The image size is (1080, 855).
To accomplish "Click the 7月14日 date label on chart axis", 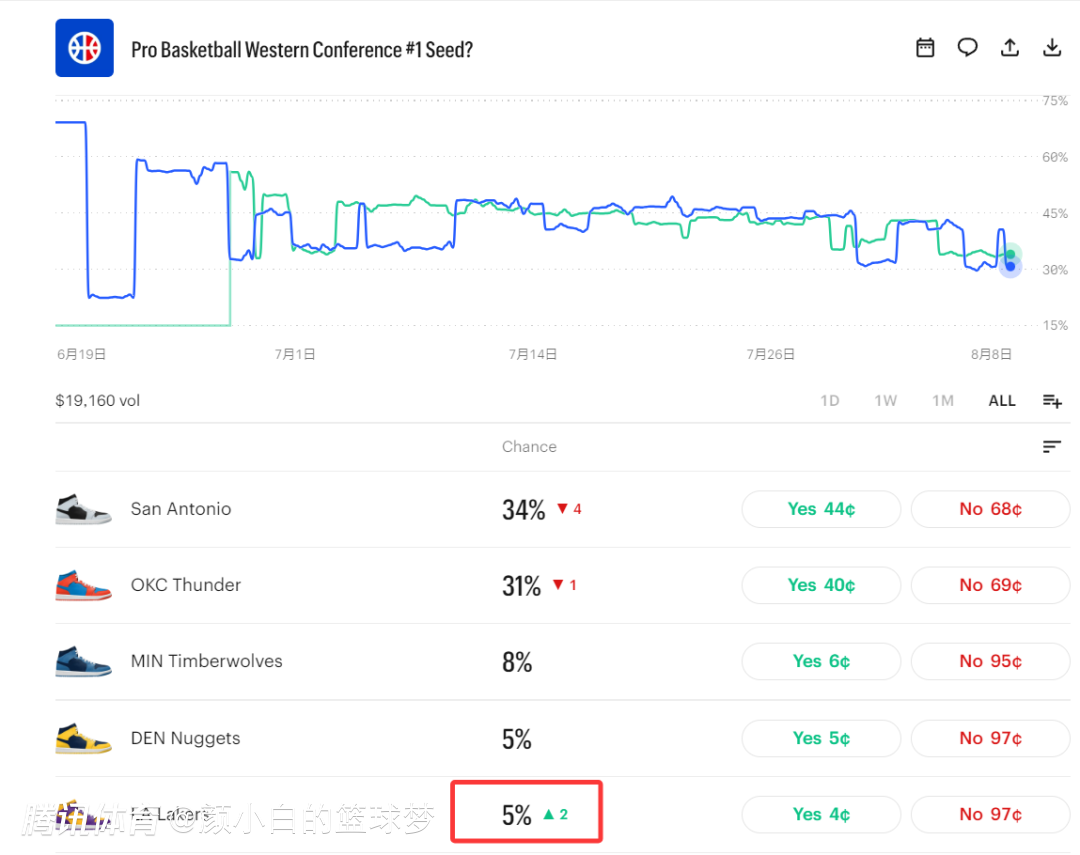I will pyautogui.click(x=532, y=354).
